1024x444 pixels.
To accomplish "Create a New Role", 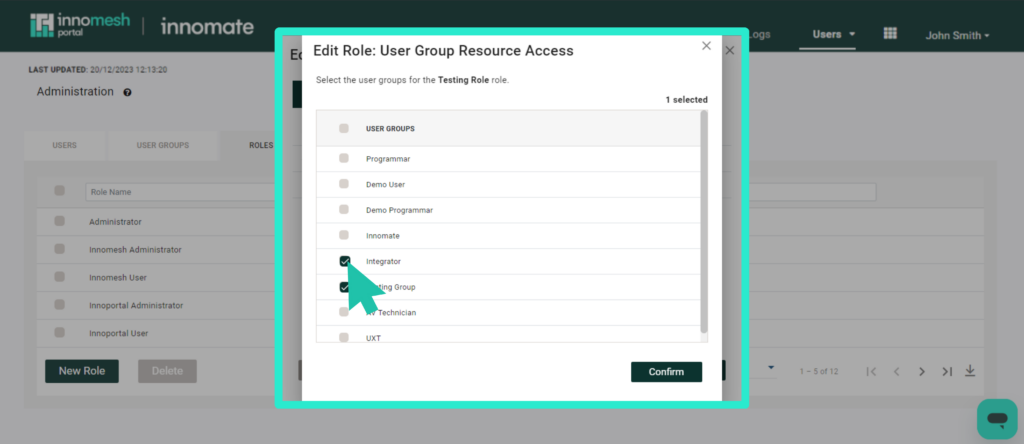I will [x=82, y=371].
